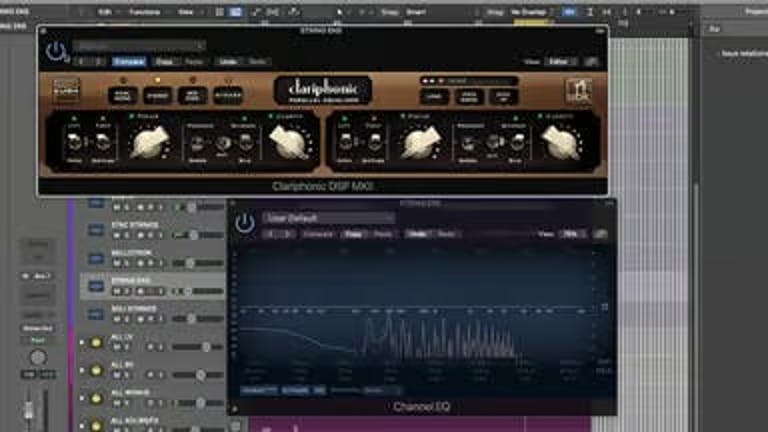The height and width of the screenshot is (432, 768).
Task: Click Undo in the Channel EQ header
Action: (x=417, y=234)
